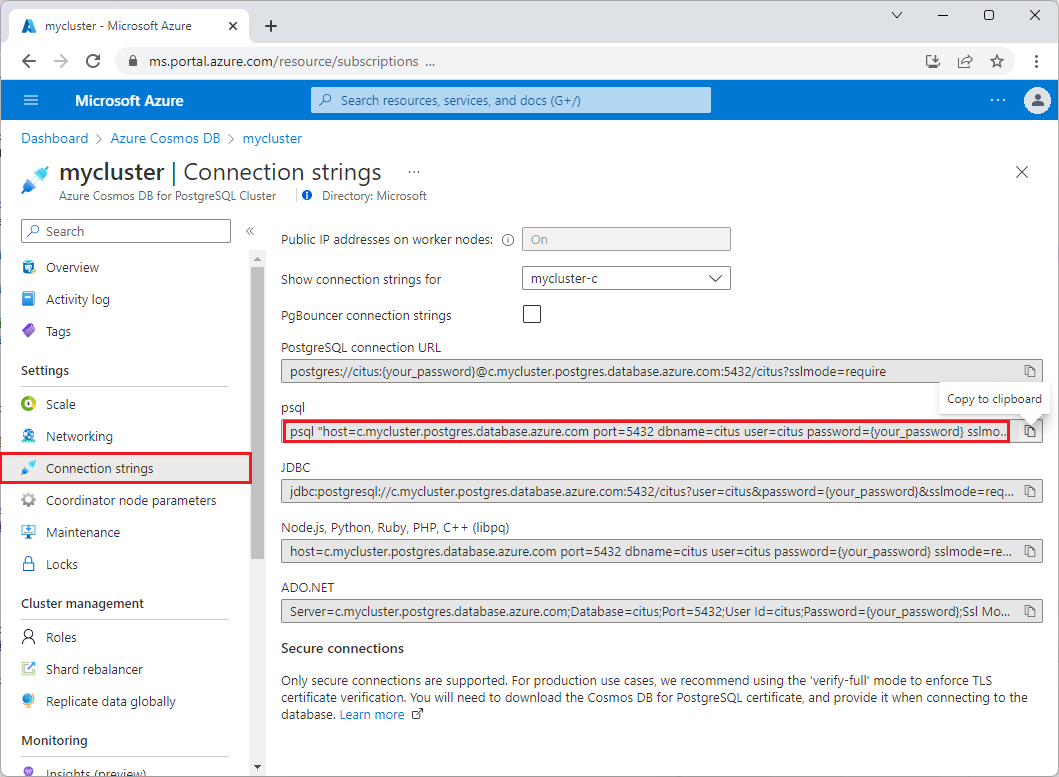Screen dimensions: 1059x777
Task: Select Replicate data globally
Action: tap(108, 701)
